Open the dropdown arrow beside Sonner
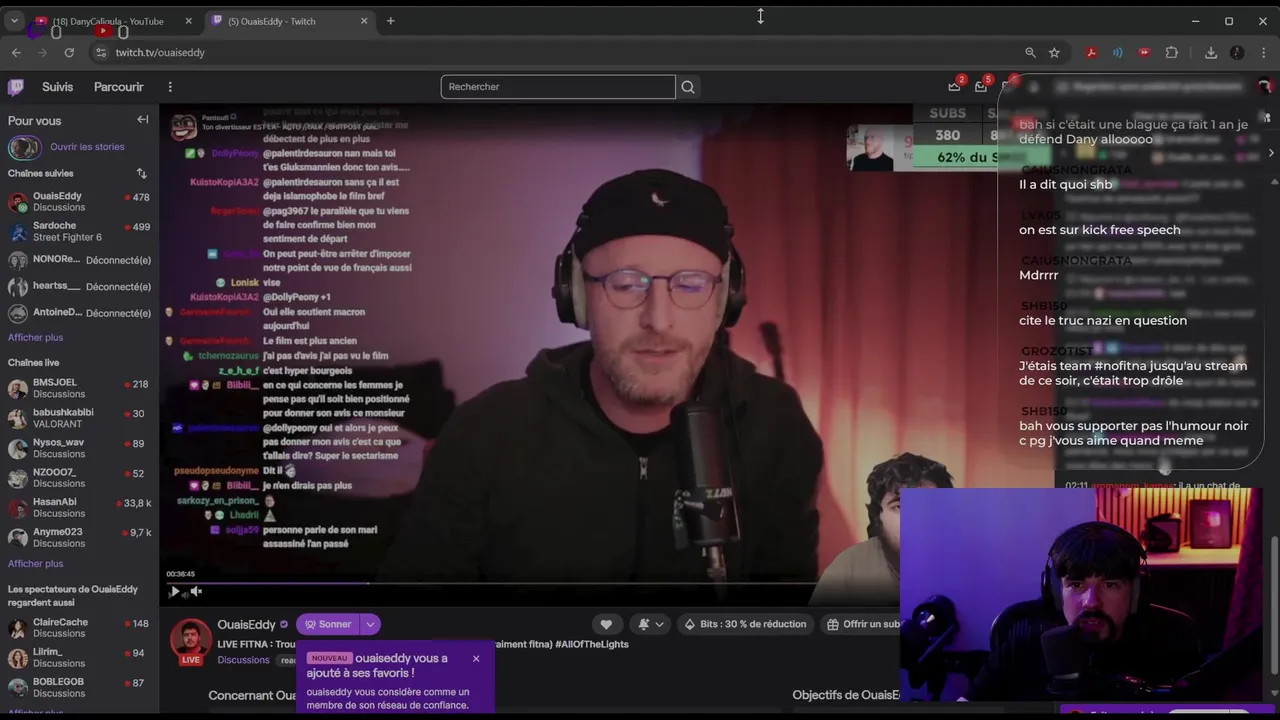Image resolution: width=1280 pixels, height=720 pixels. point(370,624)
